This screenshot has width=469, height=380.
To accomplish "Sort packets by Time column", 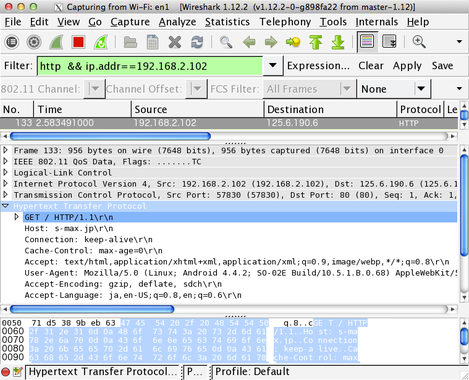I will point(82,109).
